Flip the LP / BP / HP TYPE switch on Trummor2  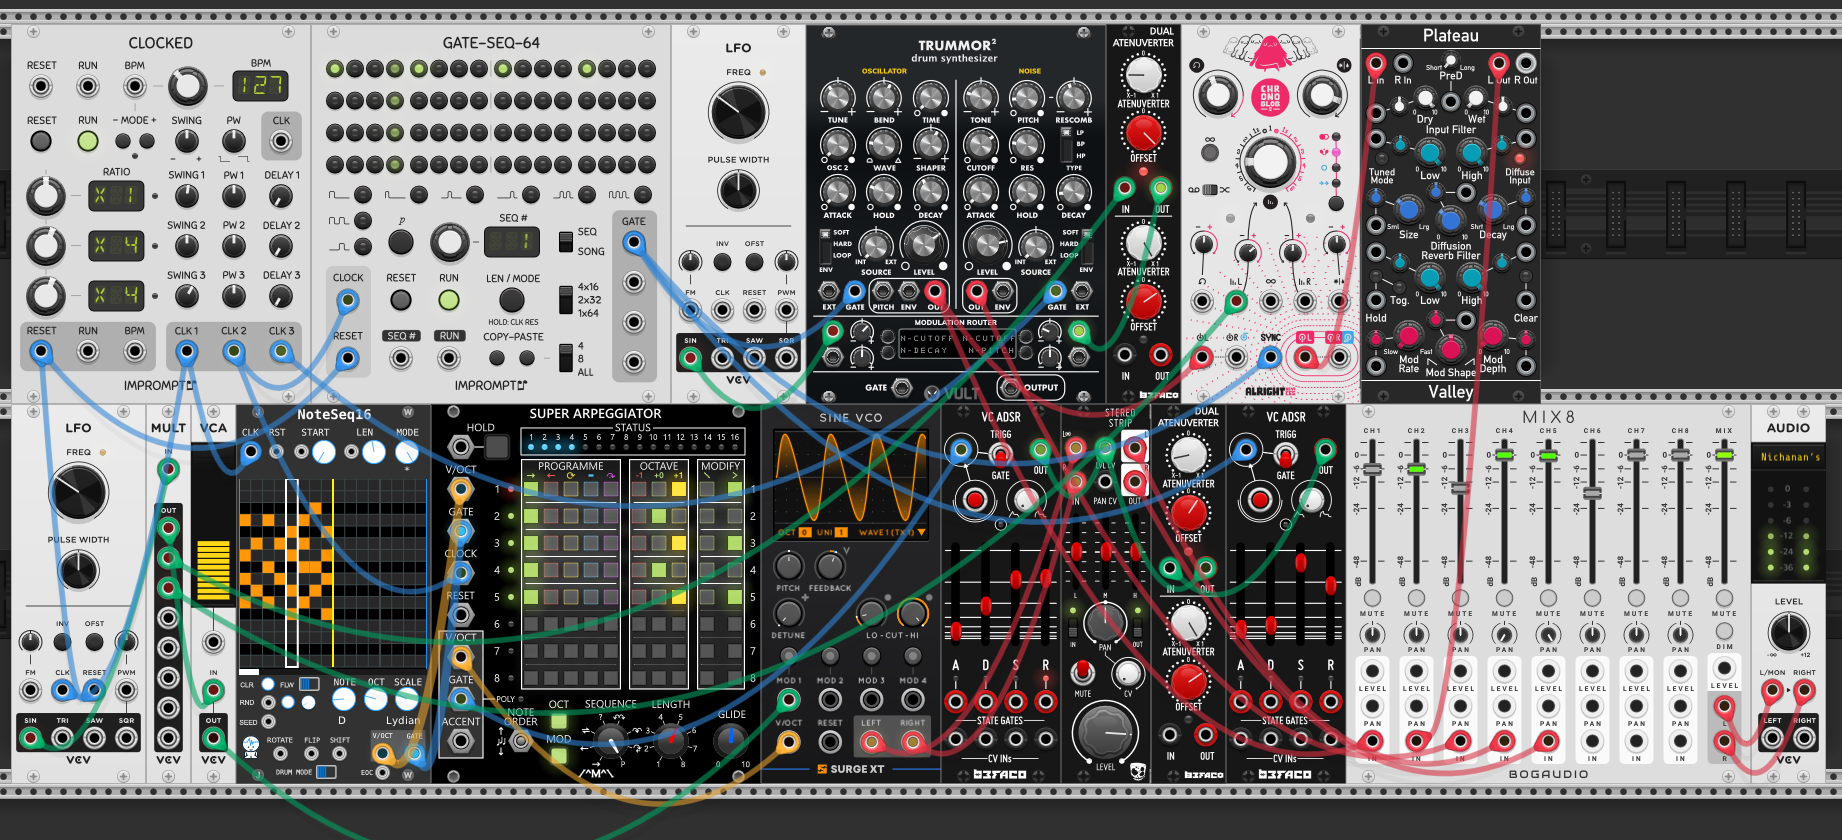(x=1066, y=144)
